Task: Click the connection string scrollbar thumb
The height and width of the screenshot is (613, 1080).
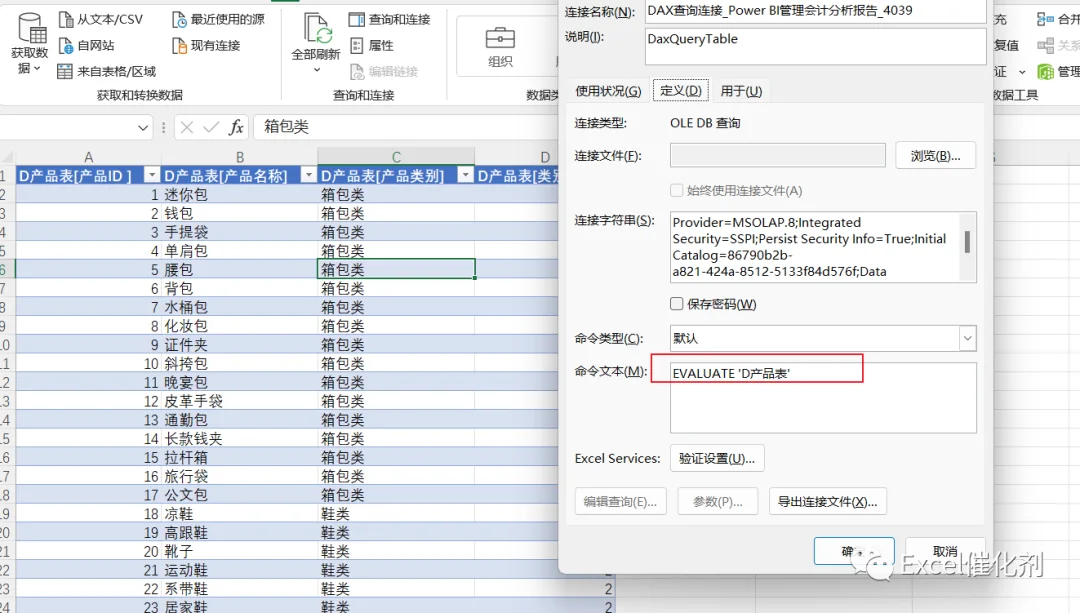Action: 968,242
